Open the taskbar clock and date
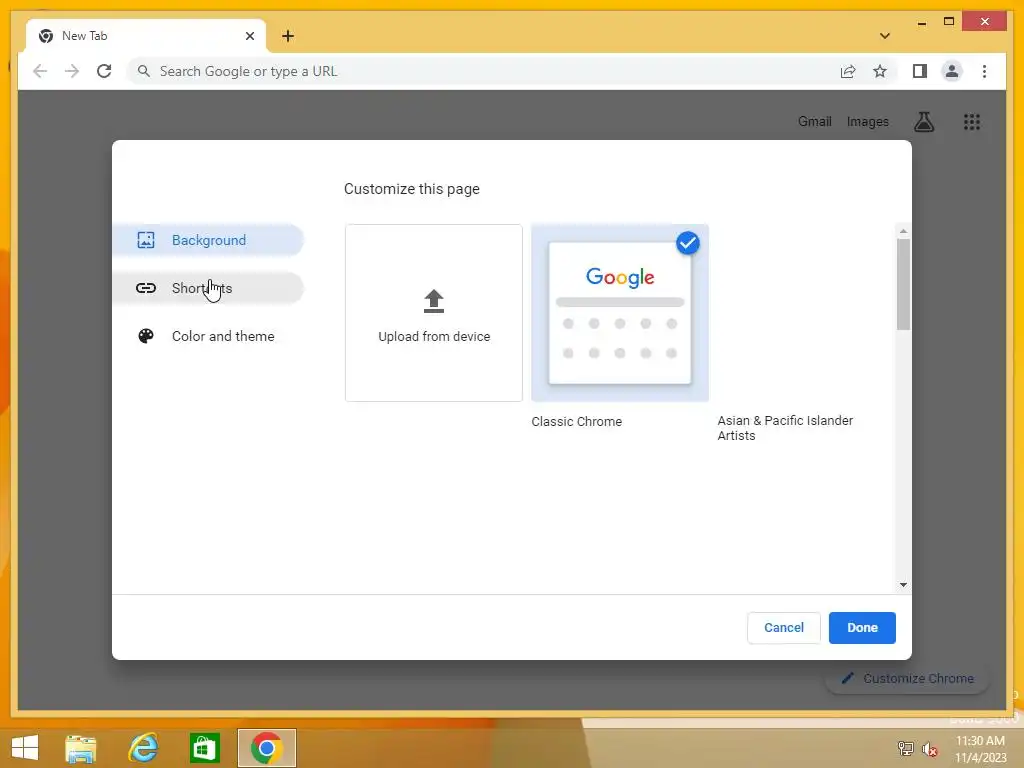The image size is (1024, 768). coord(980,749)
